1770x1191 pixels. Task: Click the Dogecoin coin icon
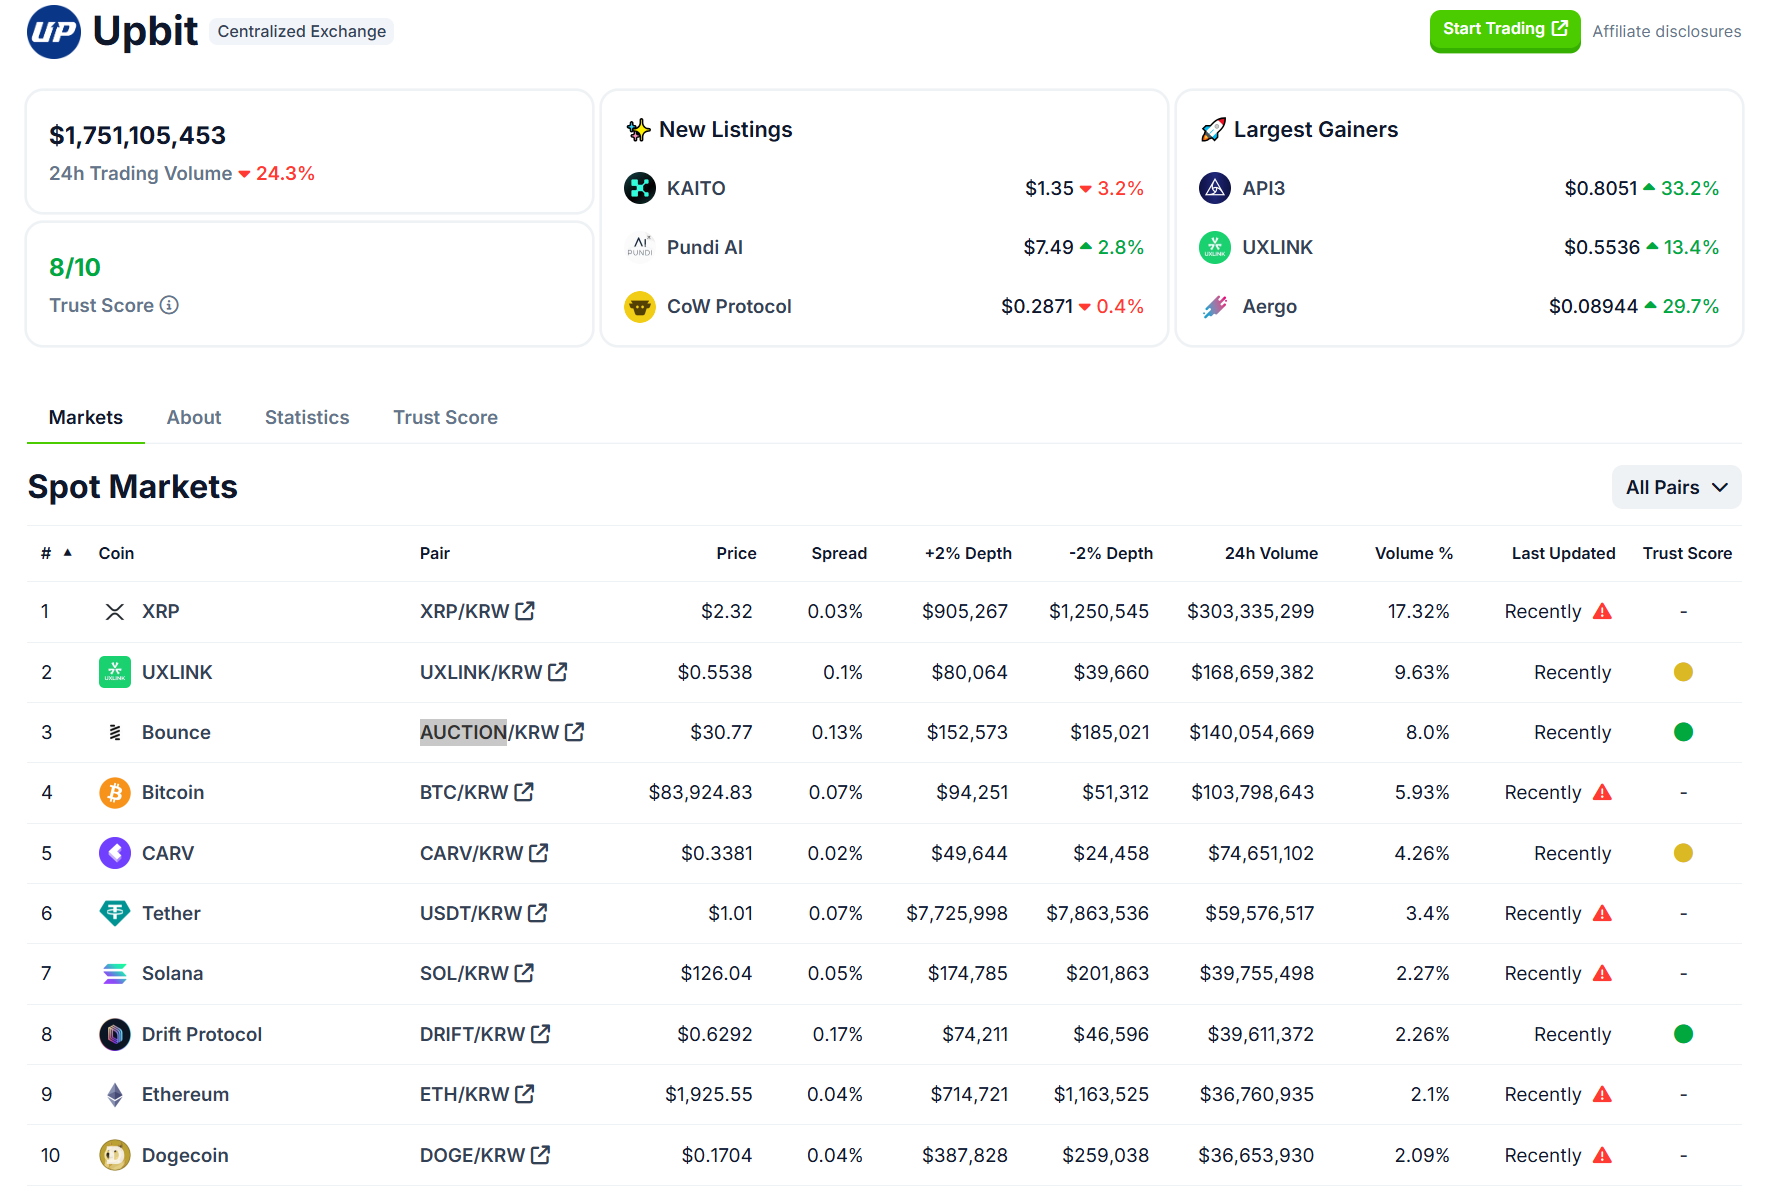pos(115,1155)
